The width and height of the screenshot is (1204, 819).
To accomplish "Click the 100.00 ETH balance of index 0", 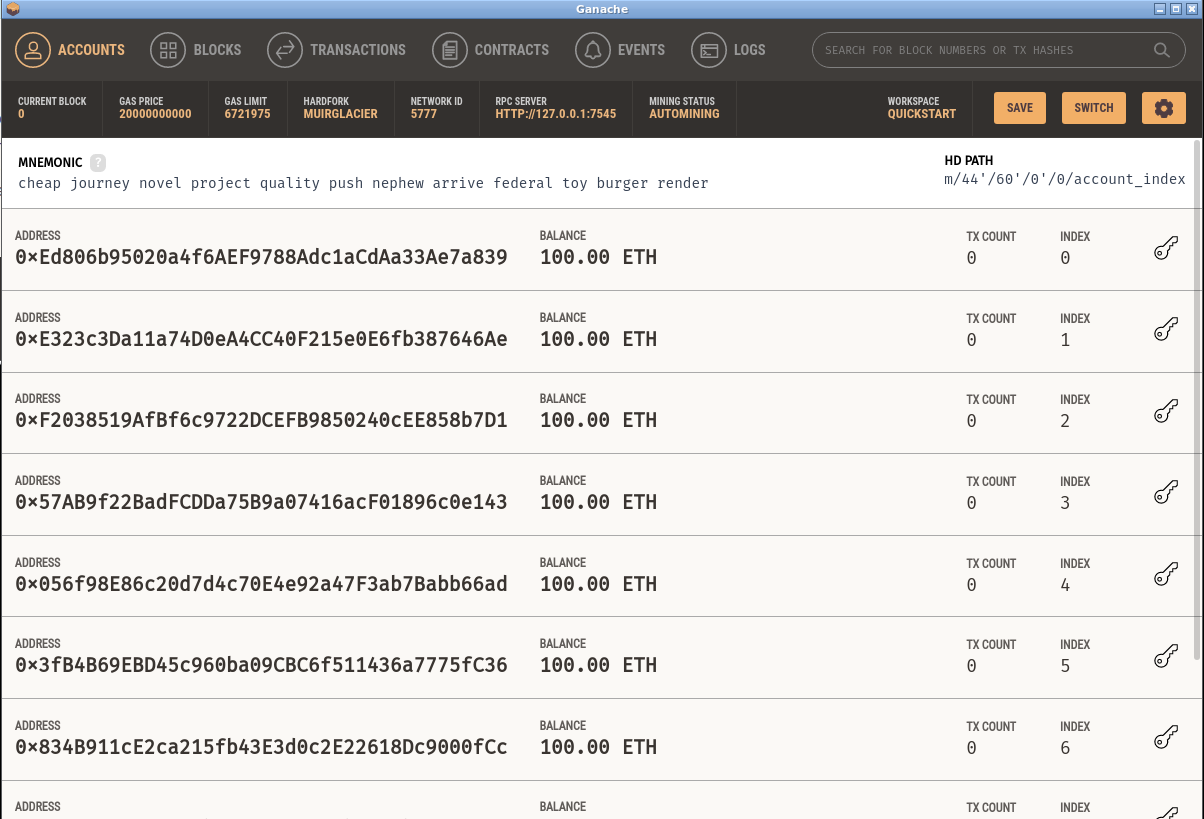I will 598,258.
